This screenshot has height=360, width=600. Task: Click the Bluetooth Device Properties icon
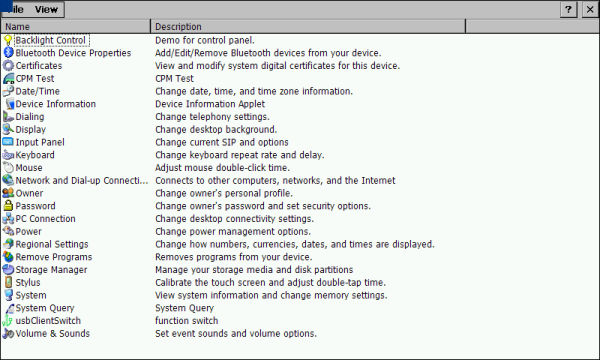click(x=8, y=53)
